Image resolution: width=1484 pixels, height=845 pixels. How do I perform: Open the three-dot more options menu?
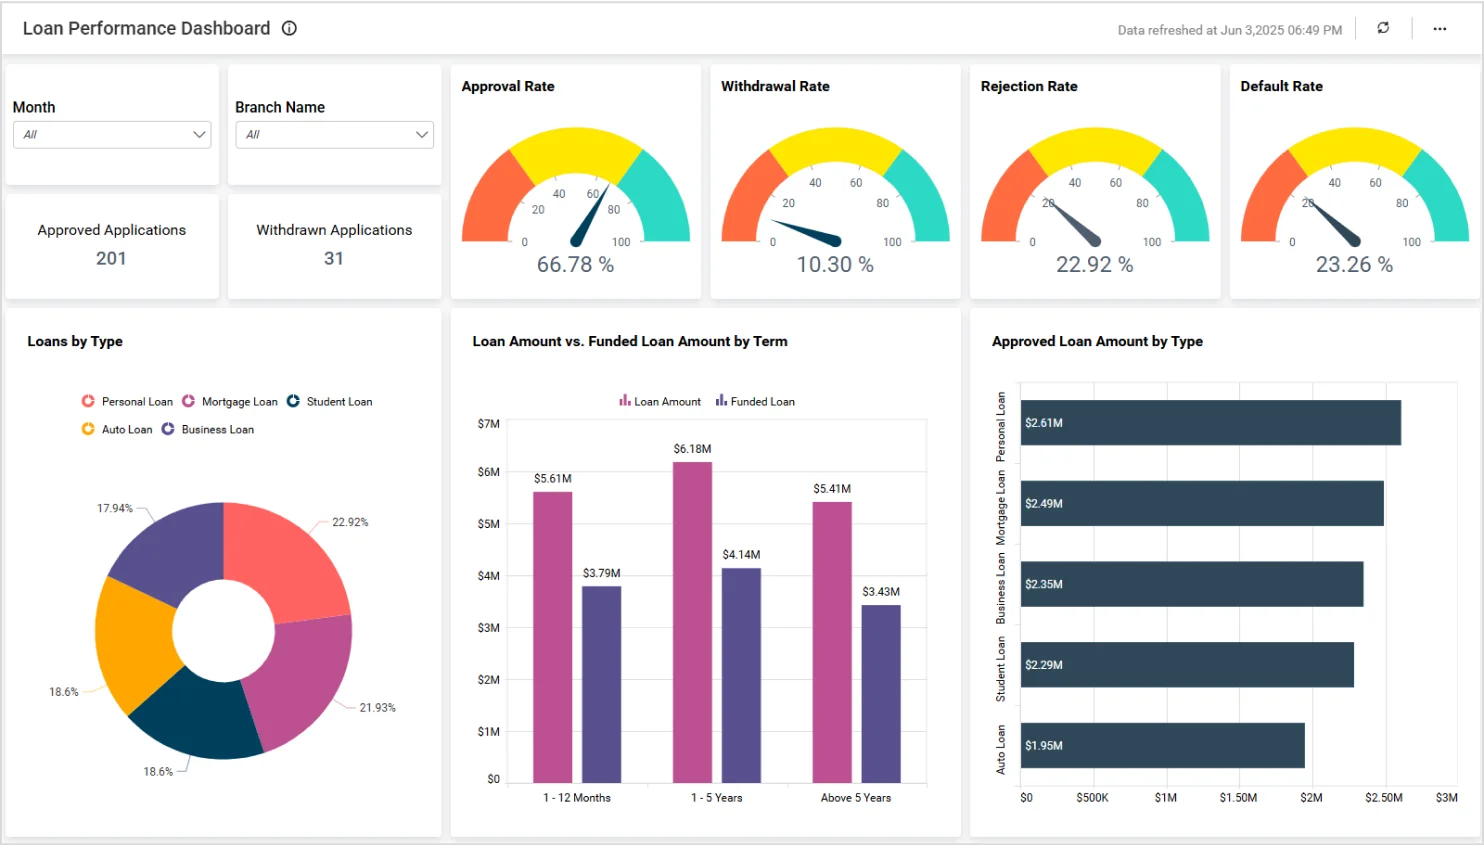tap(1439, 29)
